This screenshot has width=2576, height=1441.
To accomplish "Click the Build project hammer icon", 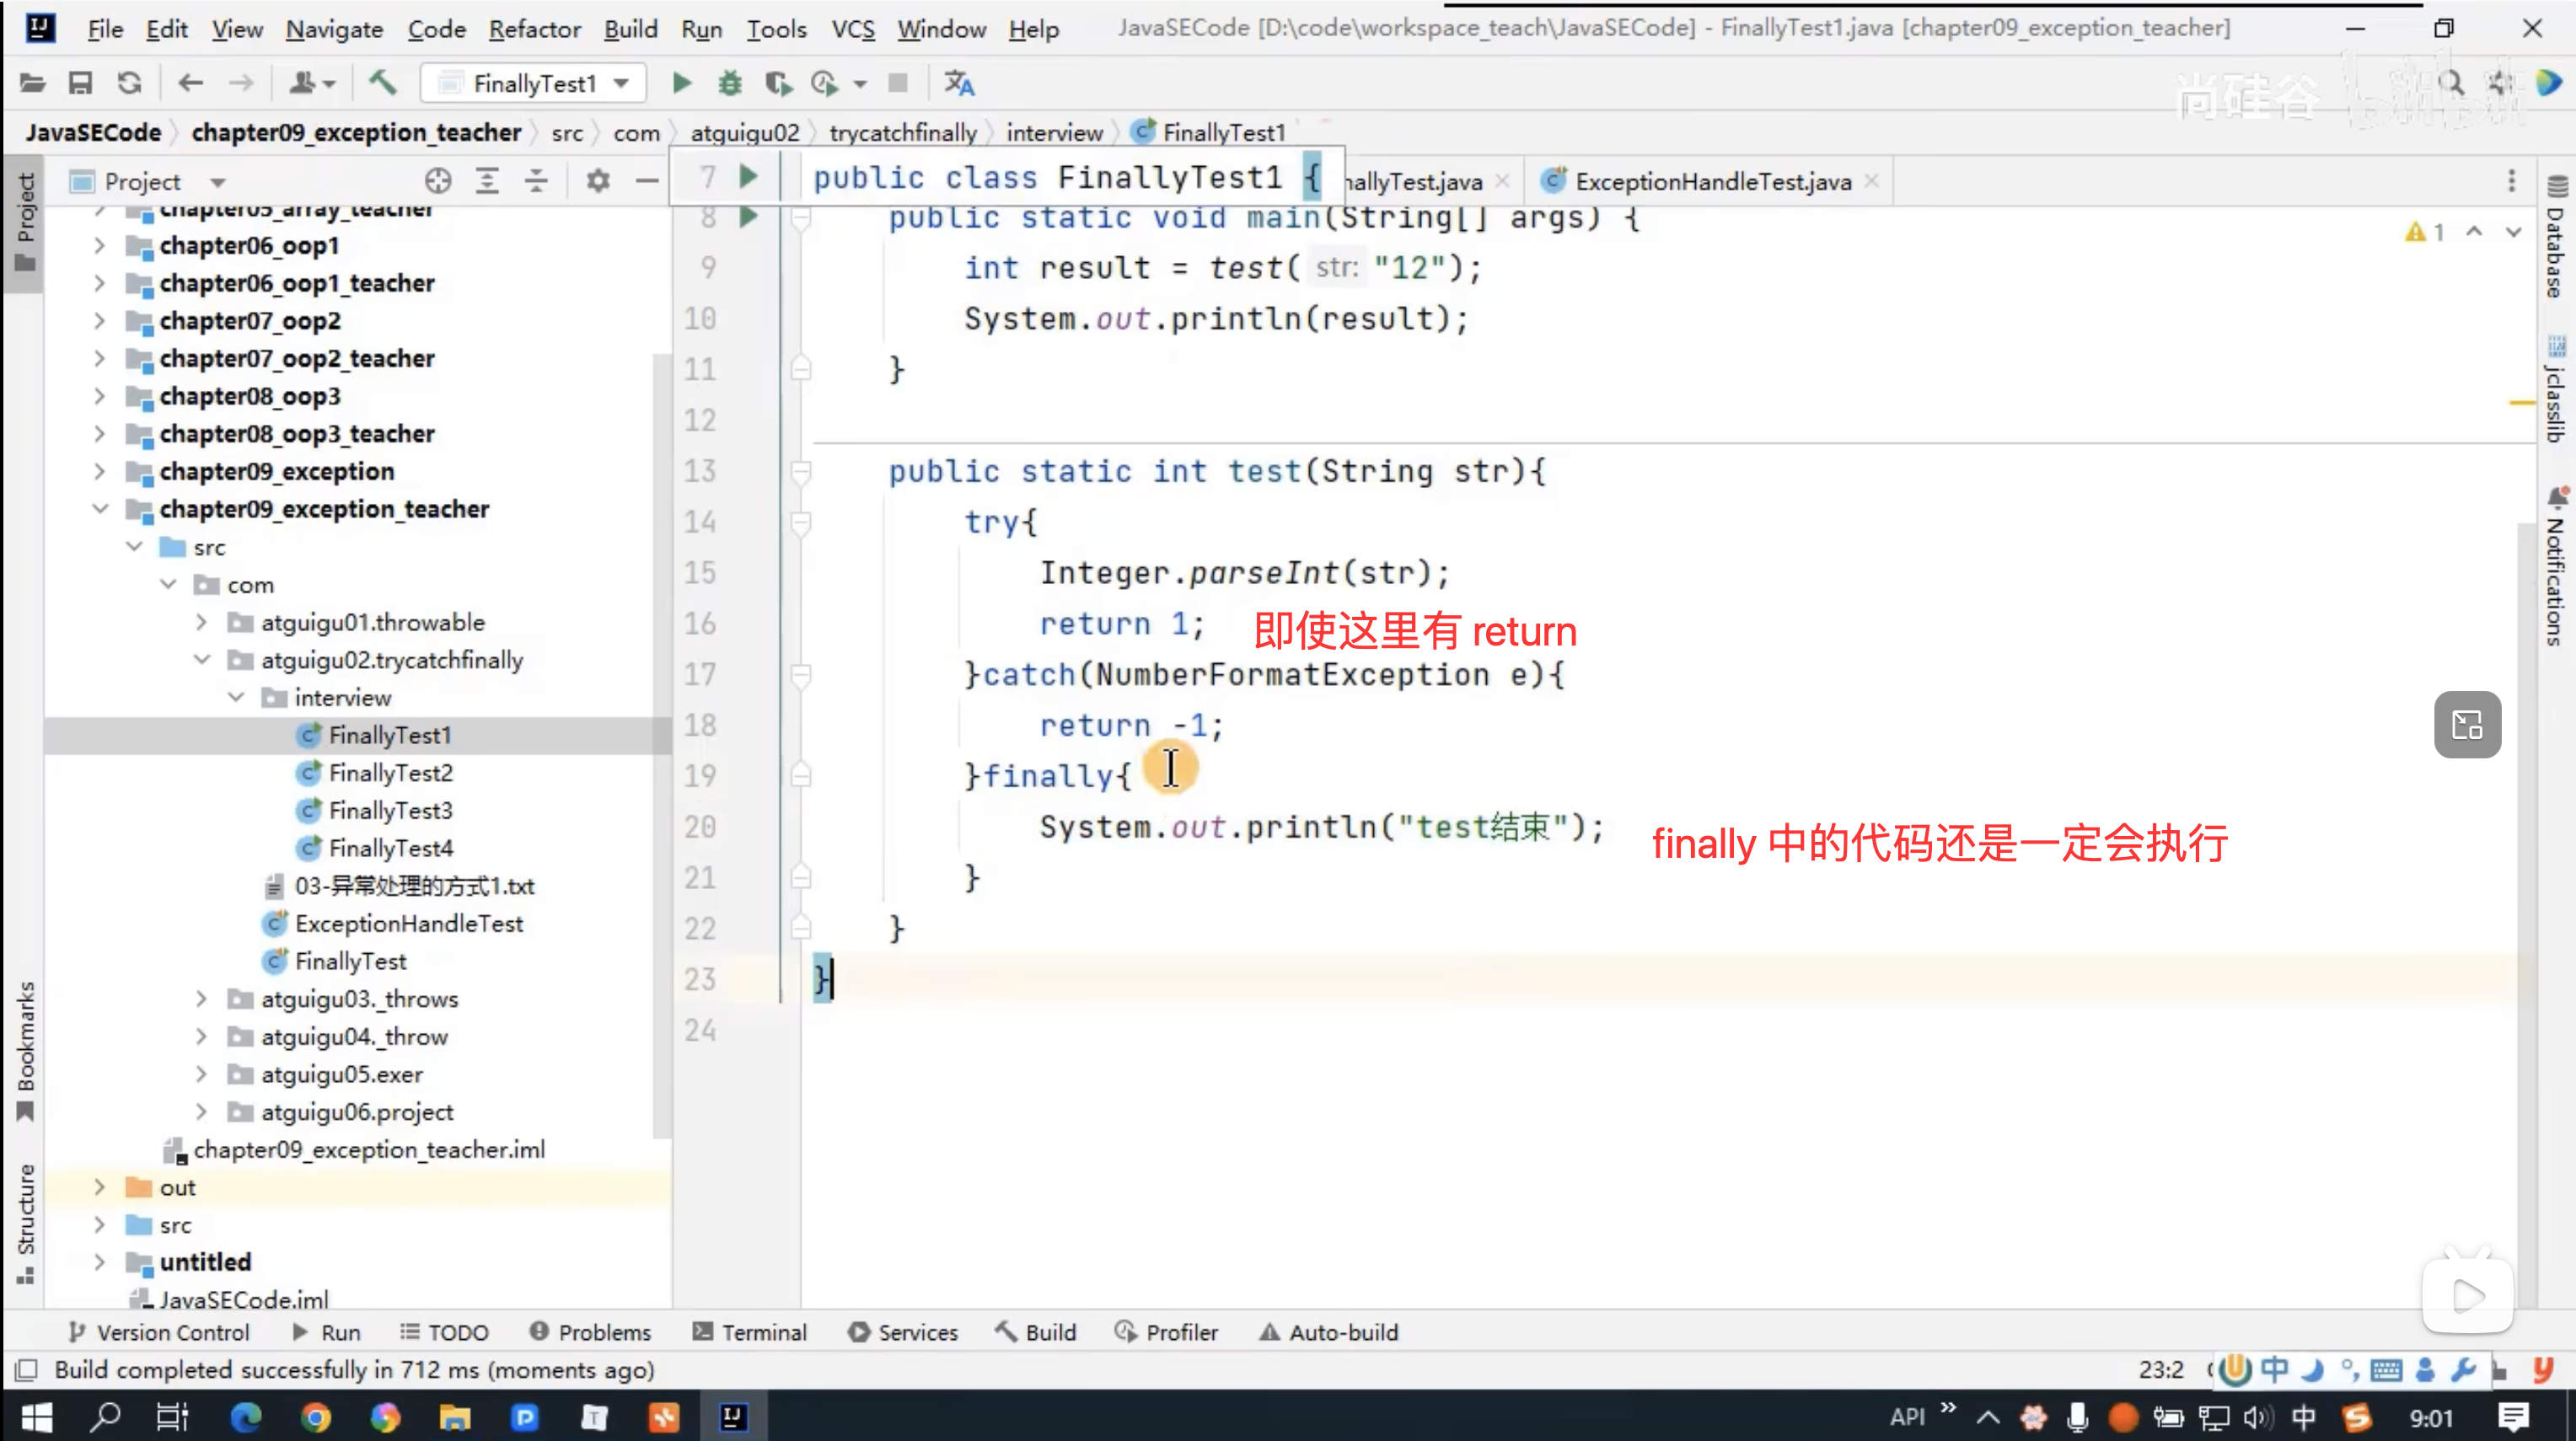I will [x=382, y=83].
